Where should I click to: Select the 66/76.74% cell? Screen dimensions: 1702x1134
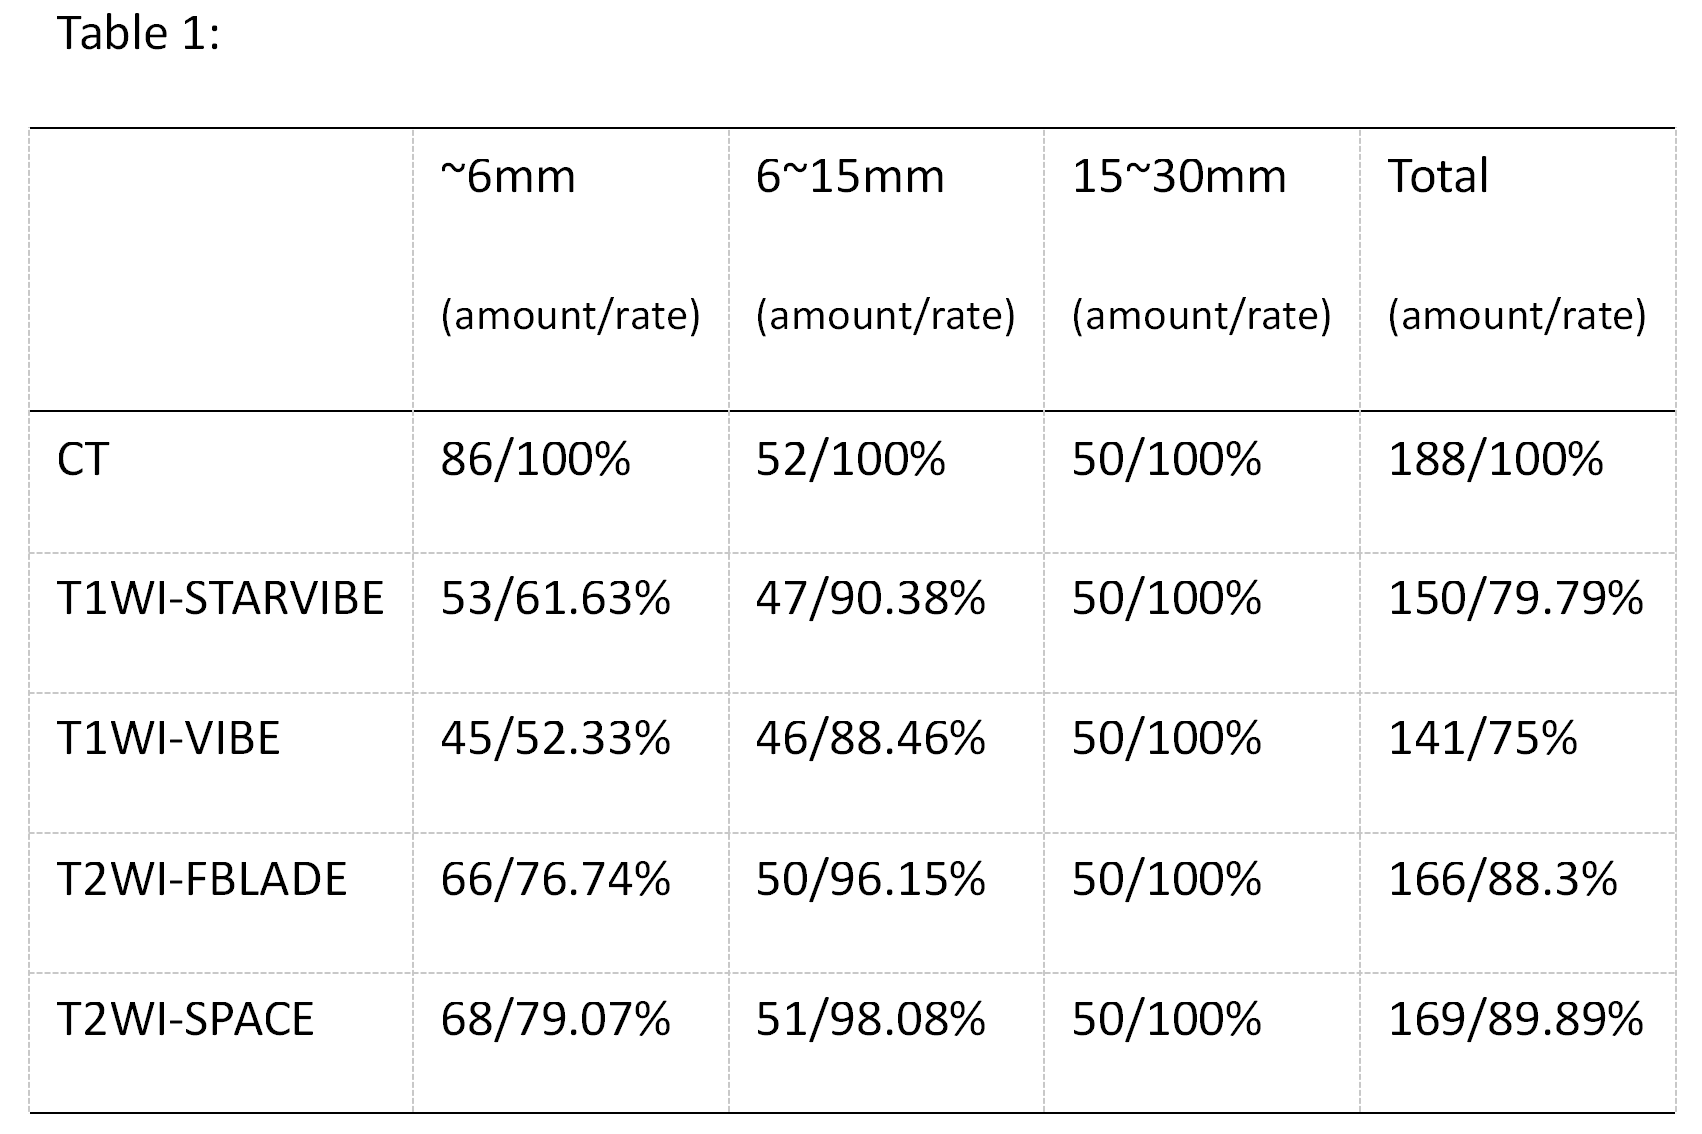coord(555,880)
